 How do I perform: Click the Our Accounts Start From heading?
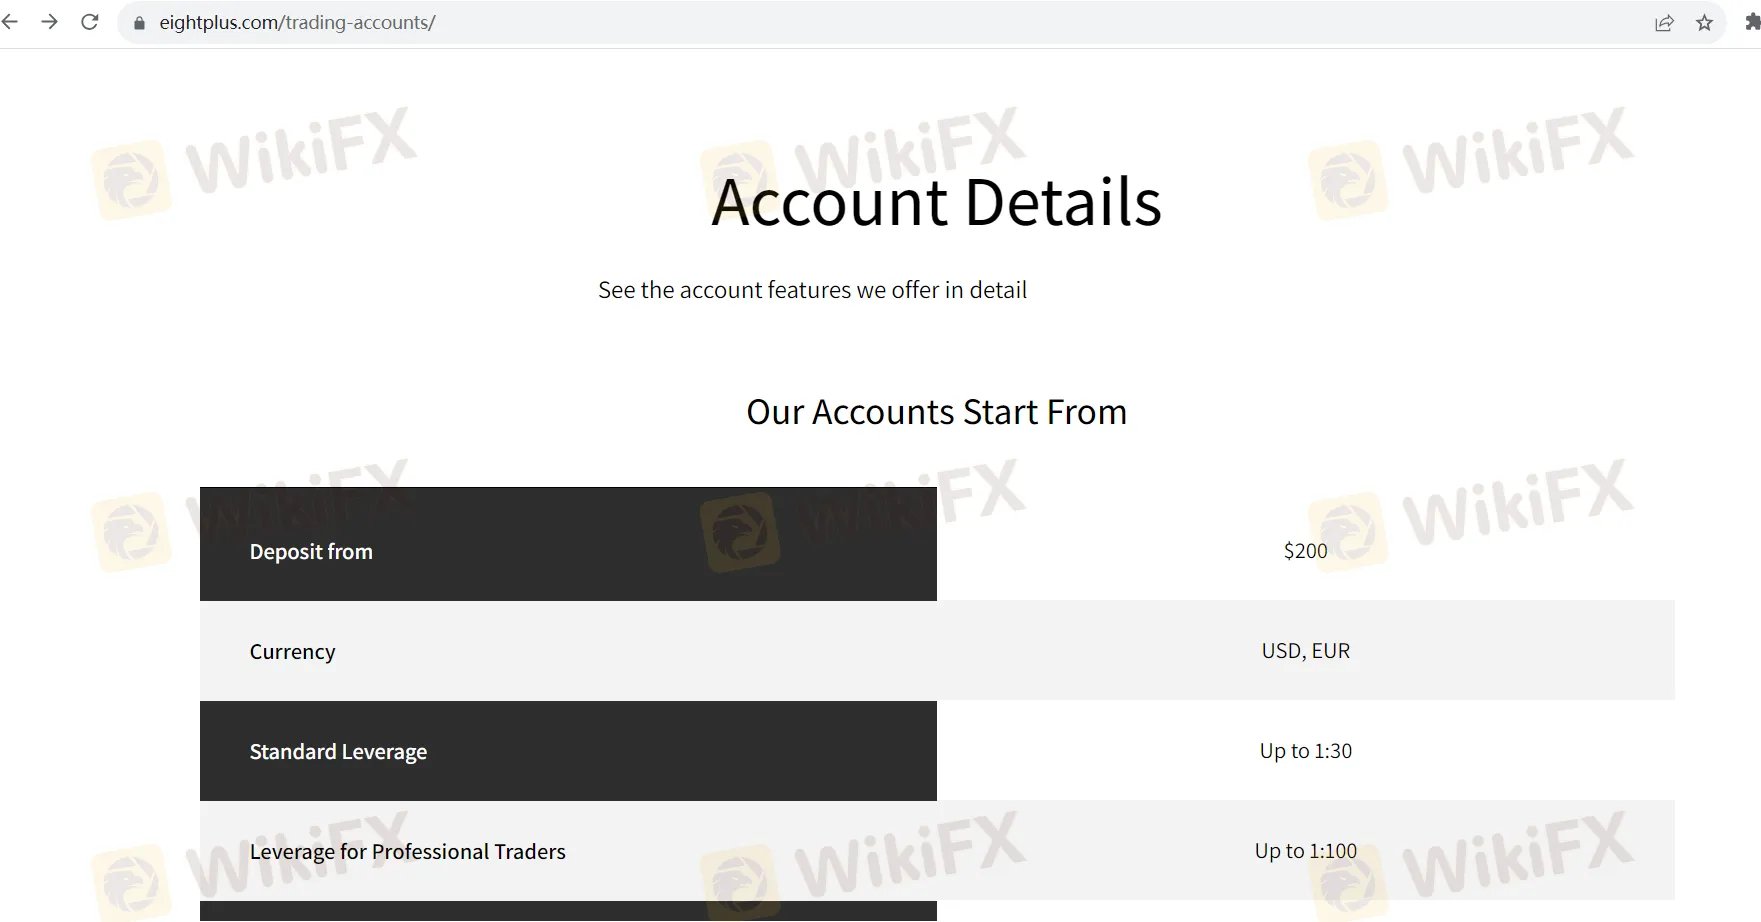click(x=936, y=411)
